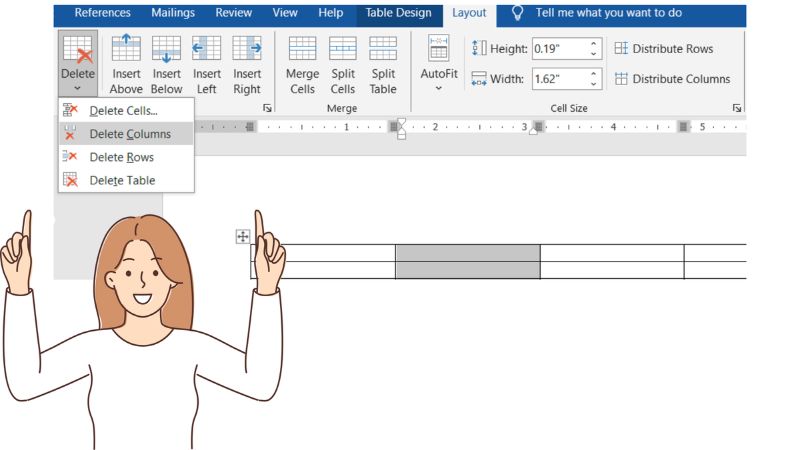Click the Insert Left icon
This screenshot has height=450, width=800.
(x=207, y=49)
